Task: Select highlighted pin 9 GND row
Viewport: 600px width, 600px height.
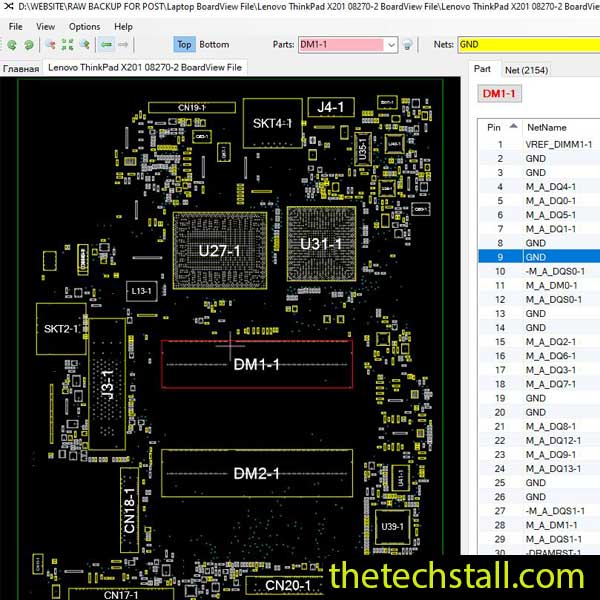Action: click(539, 257)
